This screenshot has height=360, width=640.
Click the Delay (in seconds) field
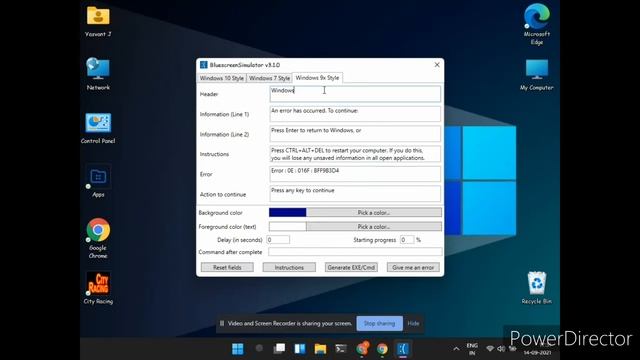click(x=278, y=240)
